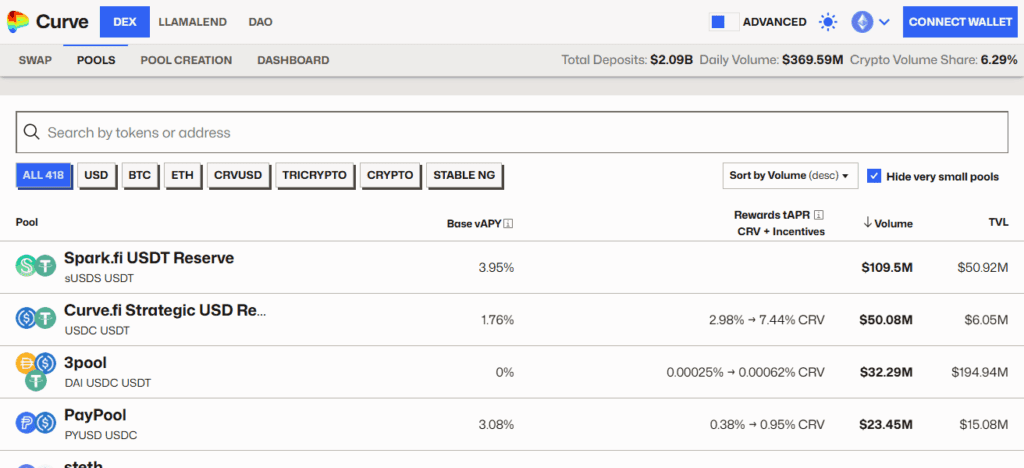Click Strategic USD Reserve USDT token icon
The width and height of the screenshot is (1024, 468).
coord(45,318)
